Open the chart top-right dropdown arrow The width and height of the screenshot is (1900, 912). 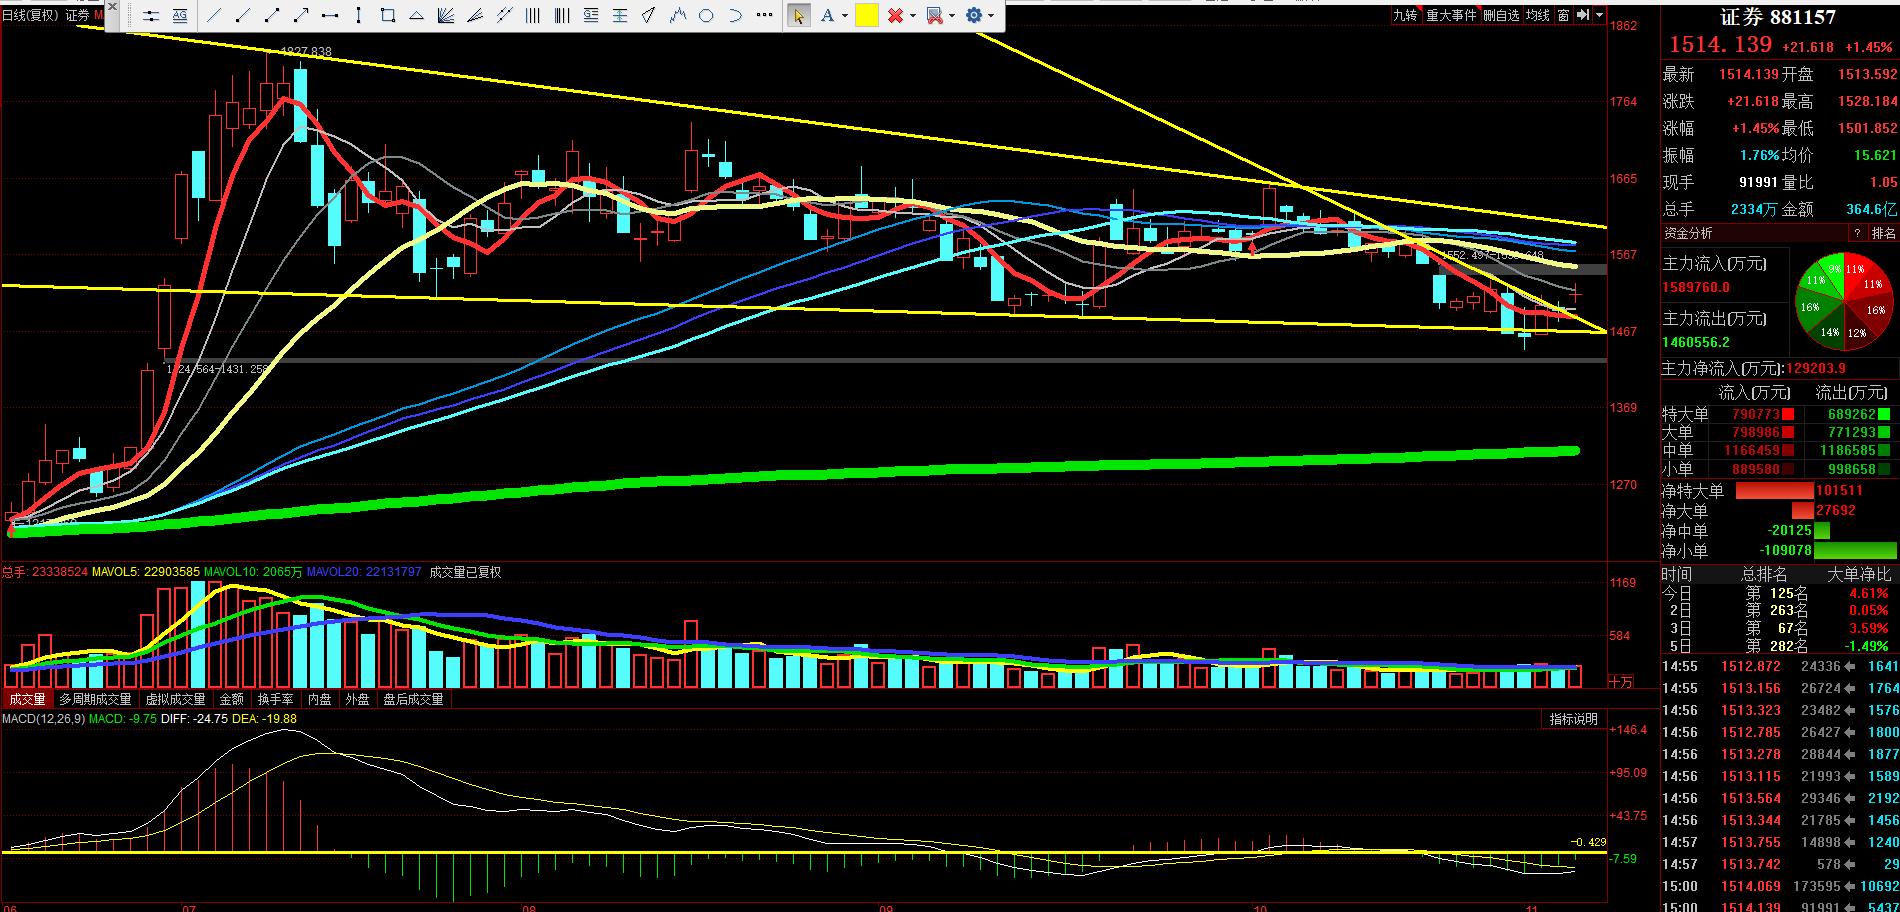coord(1599,15)
